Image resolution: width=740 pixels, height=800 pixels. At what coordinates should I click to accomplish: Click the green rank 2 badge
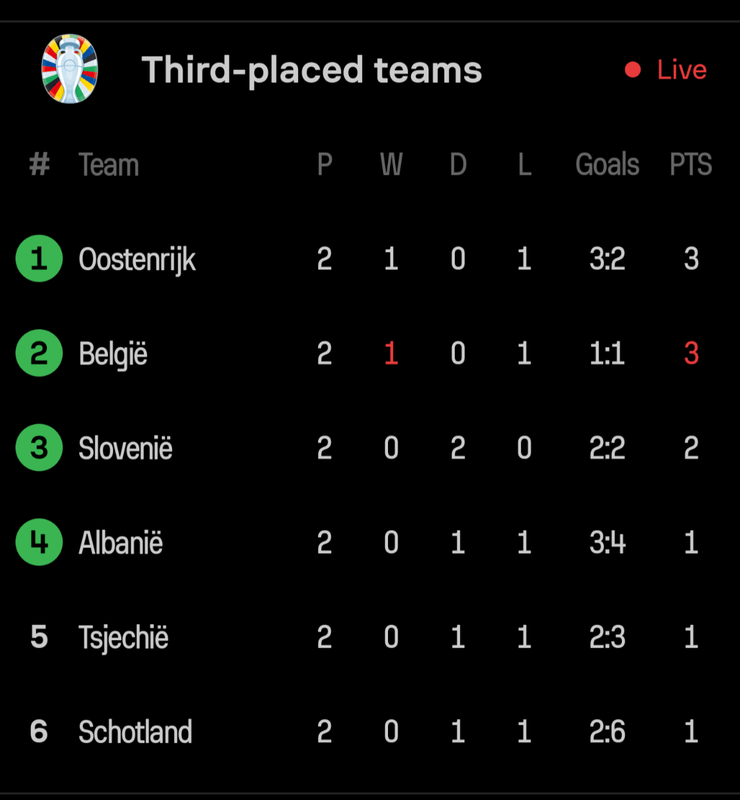(x=39, y=353)
